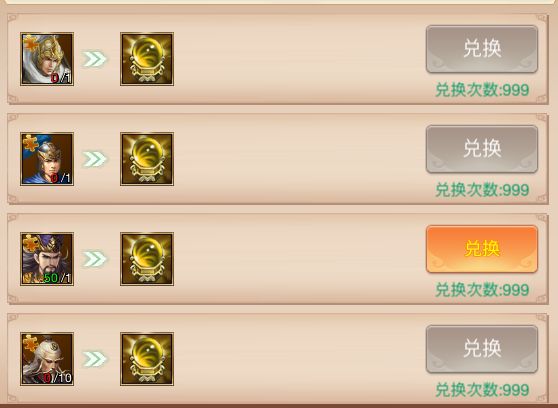Viewport: 558px width, 408px height.
Task: Tap the double-arrow beside golden-helmet hero
Action: (x=94, y=59)
